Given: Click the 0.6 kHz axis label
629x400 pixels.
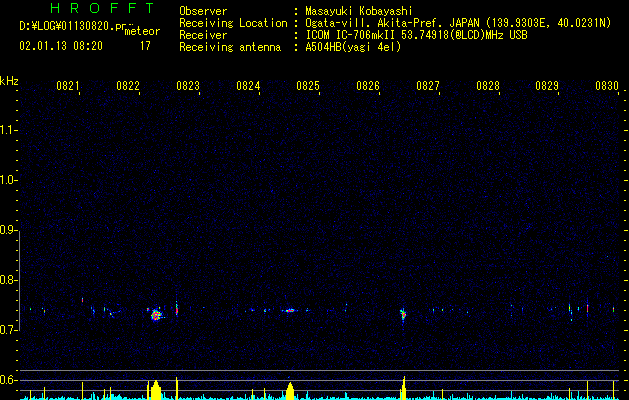Looking at the screenshot, I should tap(8, 380).
